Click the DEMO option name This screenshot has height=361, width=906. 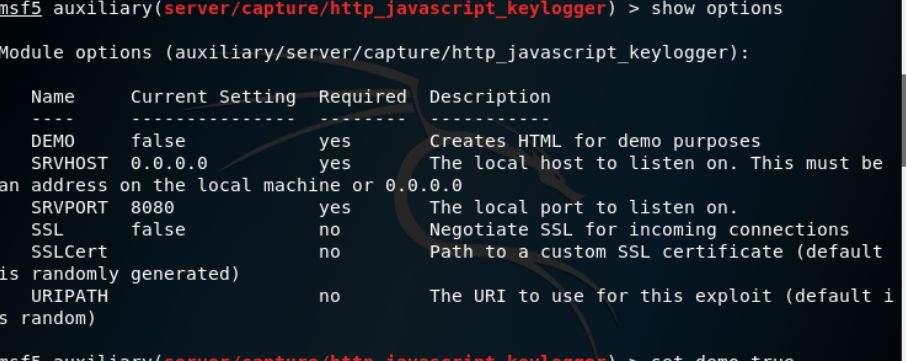(53, 141)
